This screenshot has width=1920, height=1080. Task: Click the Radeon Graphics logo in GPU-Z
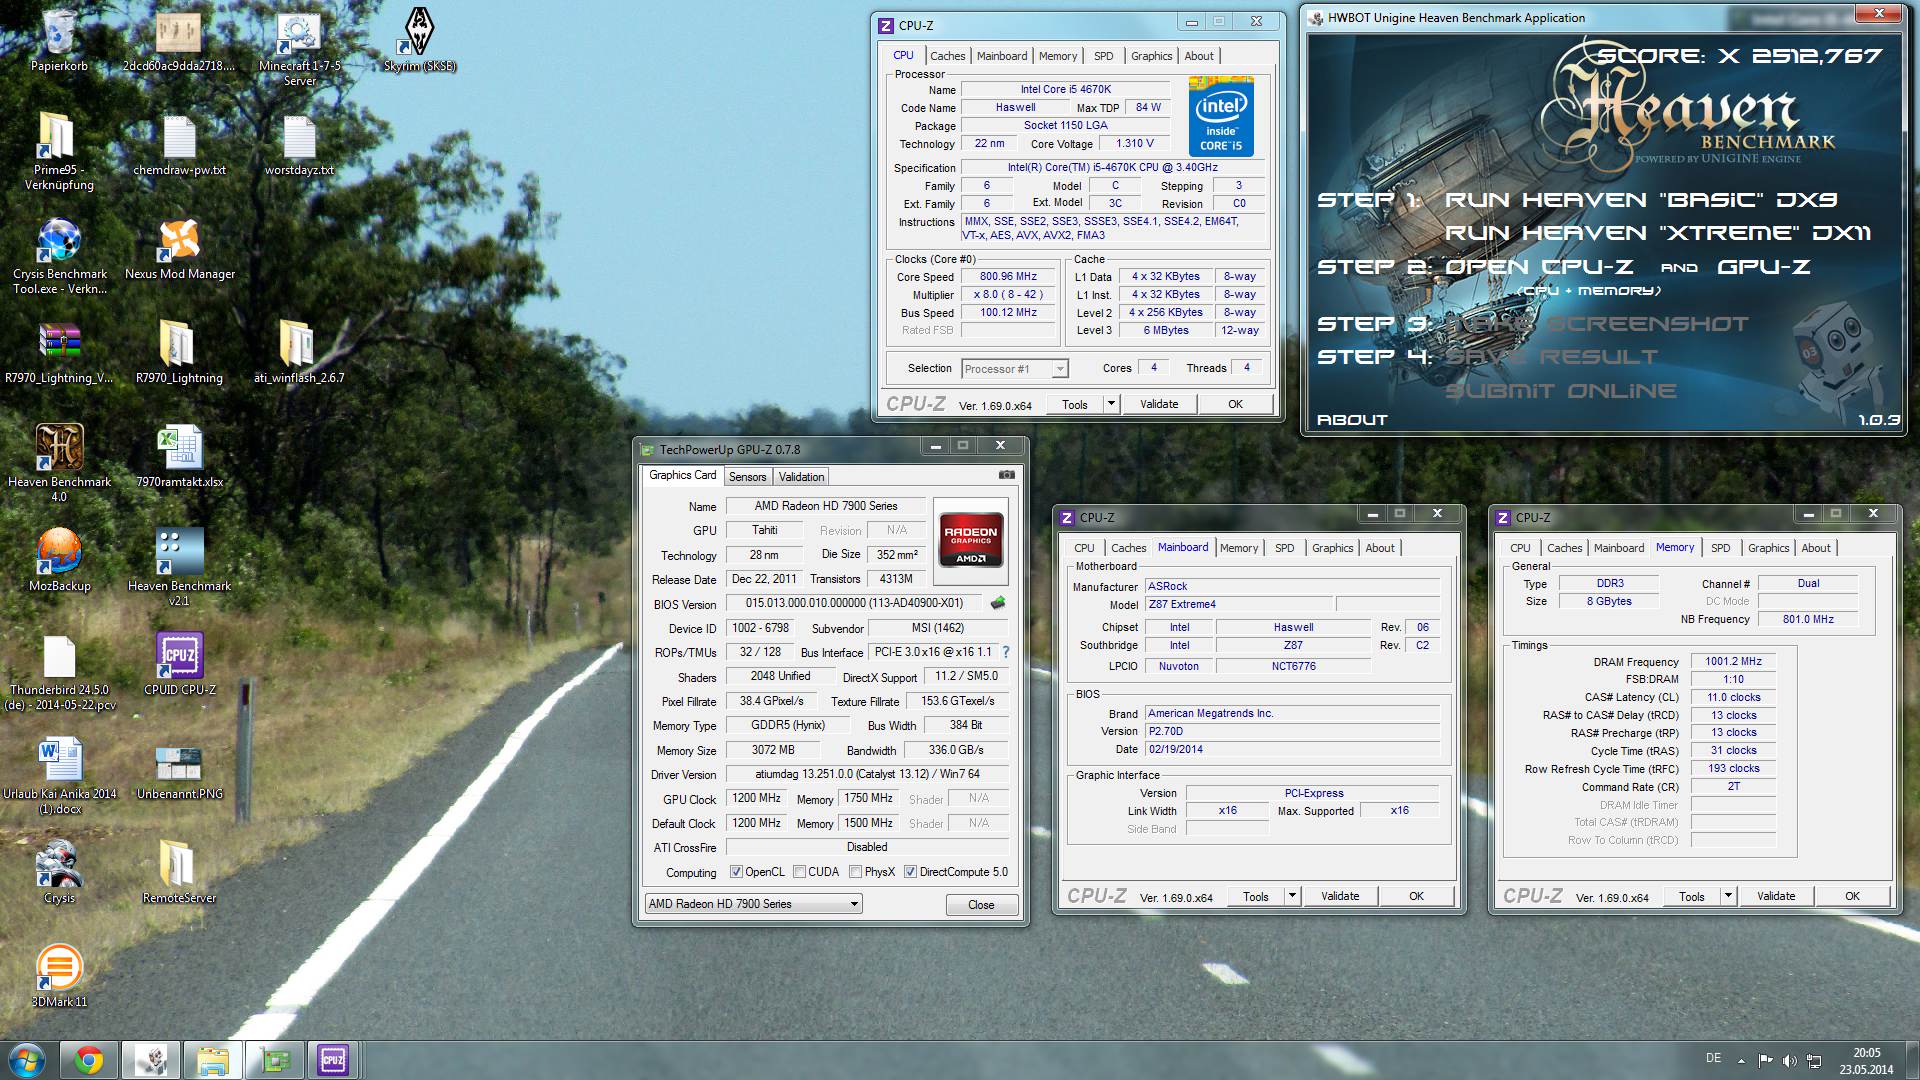click(971, 540)
